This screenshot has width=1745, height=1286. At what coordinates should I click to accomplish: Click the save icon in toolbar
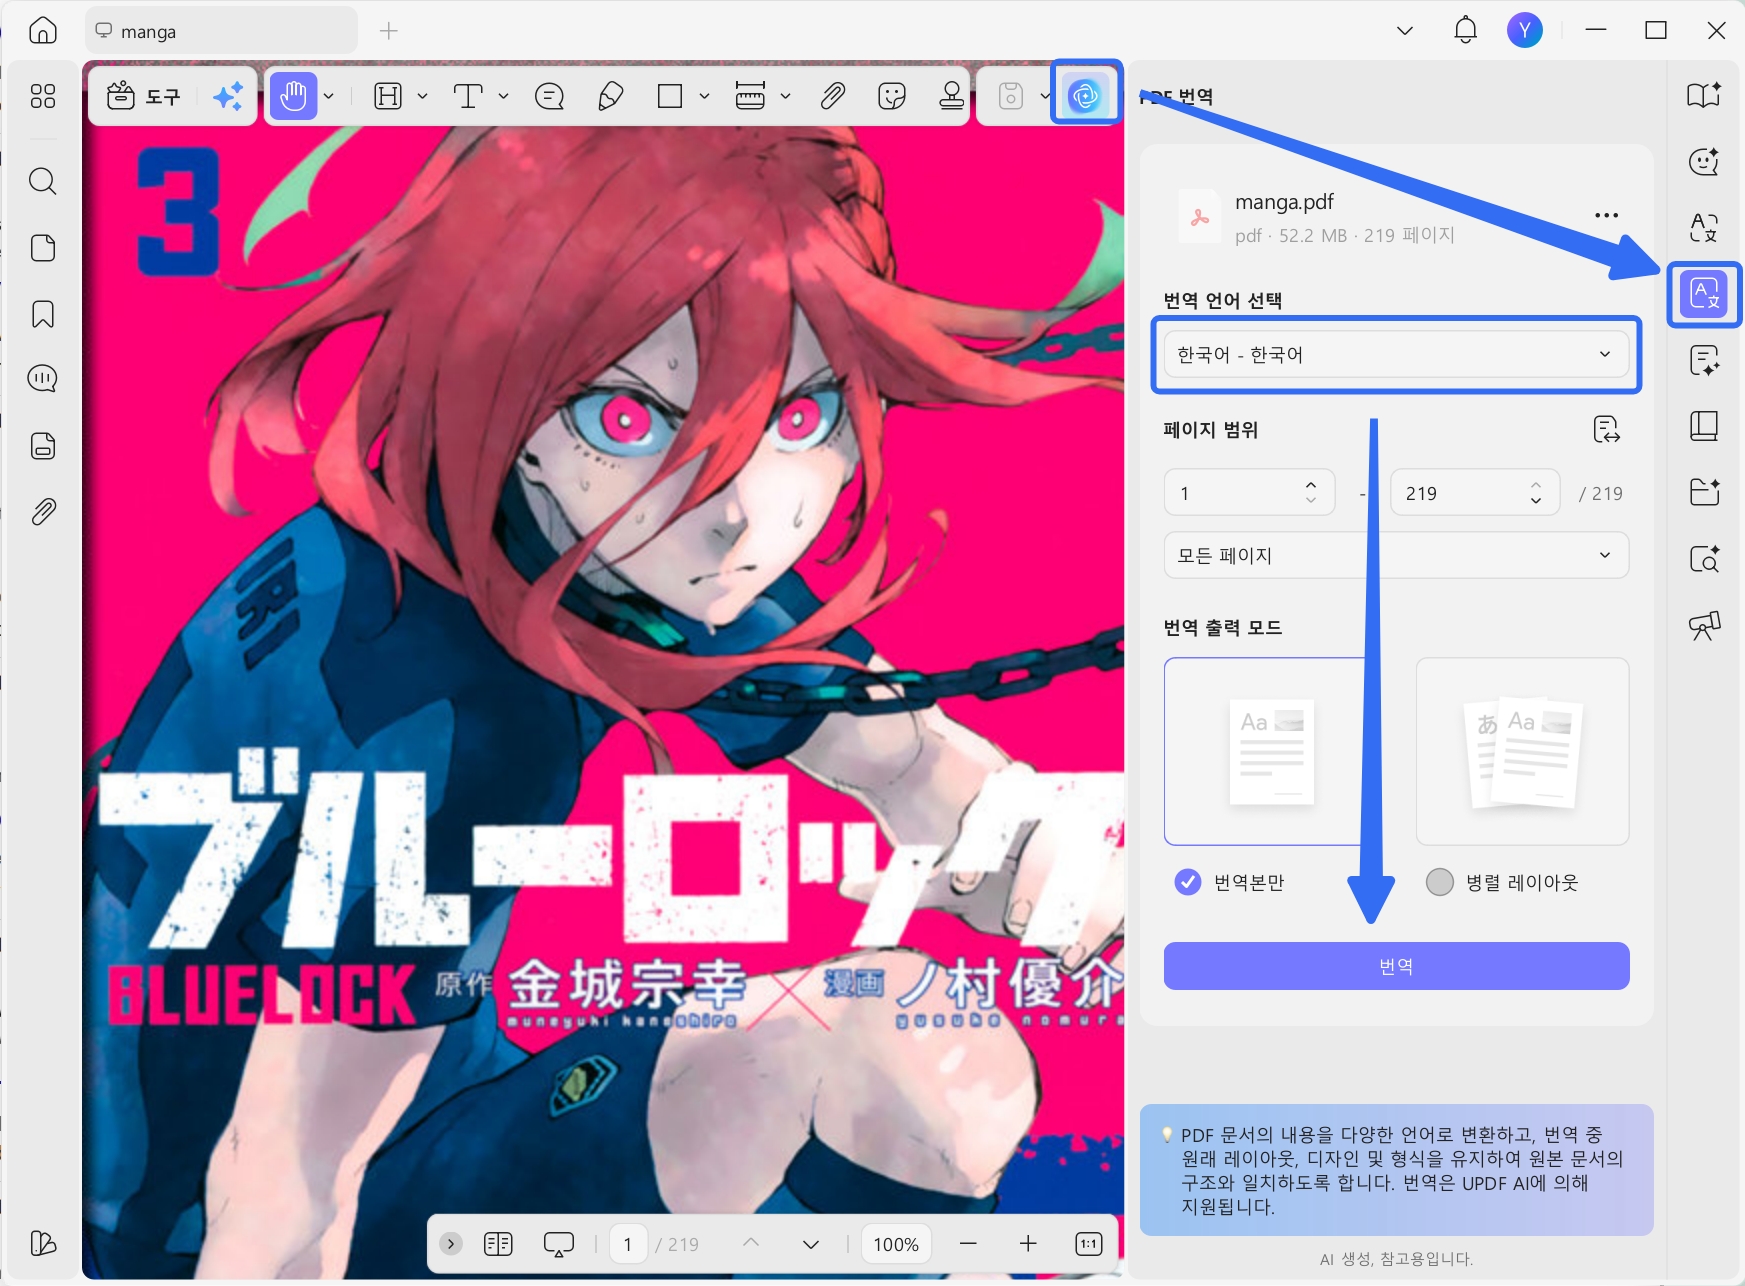point(1011,96)
